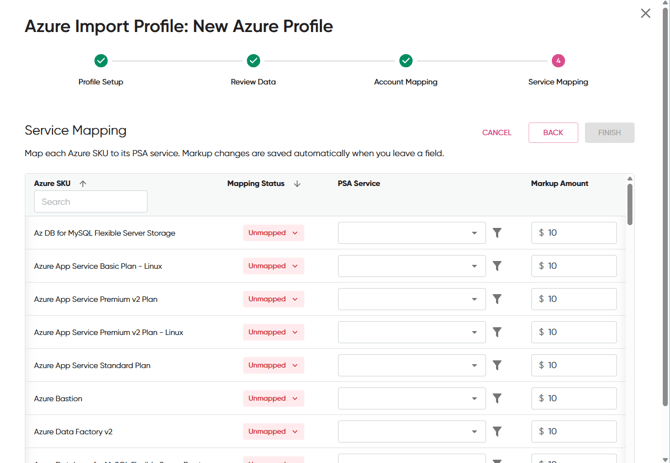Open PSA Service dropdown for Azure Bastion

411,399
